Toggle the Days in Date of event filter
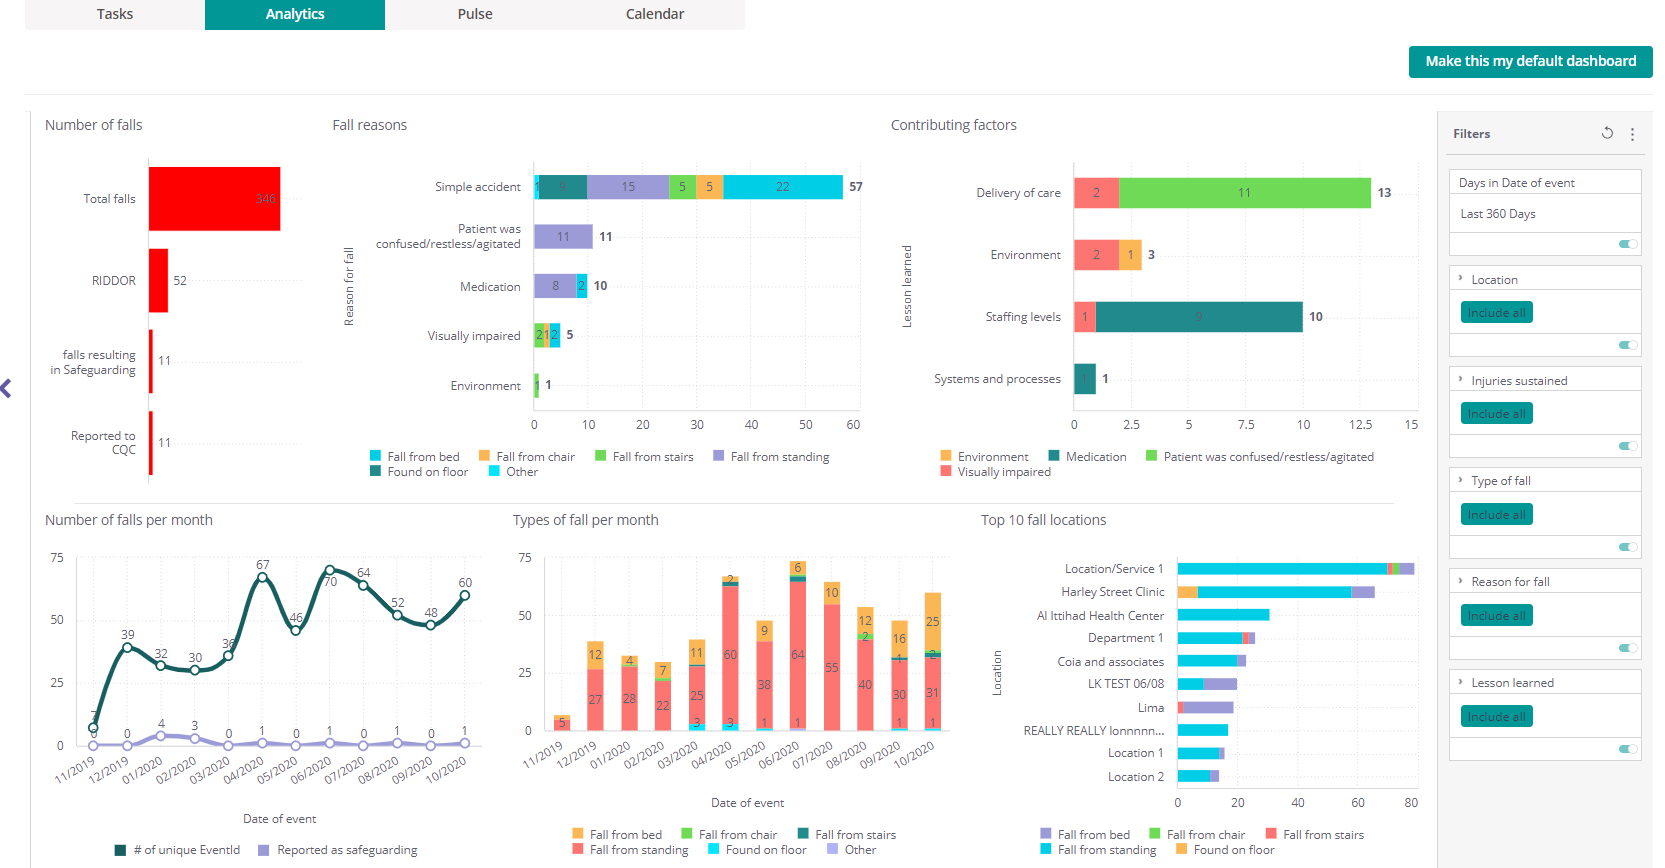This screenshot has height=868, width=1665. (1628, 244)
